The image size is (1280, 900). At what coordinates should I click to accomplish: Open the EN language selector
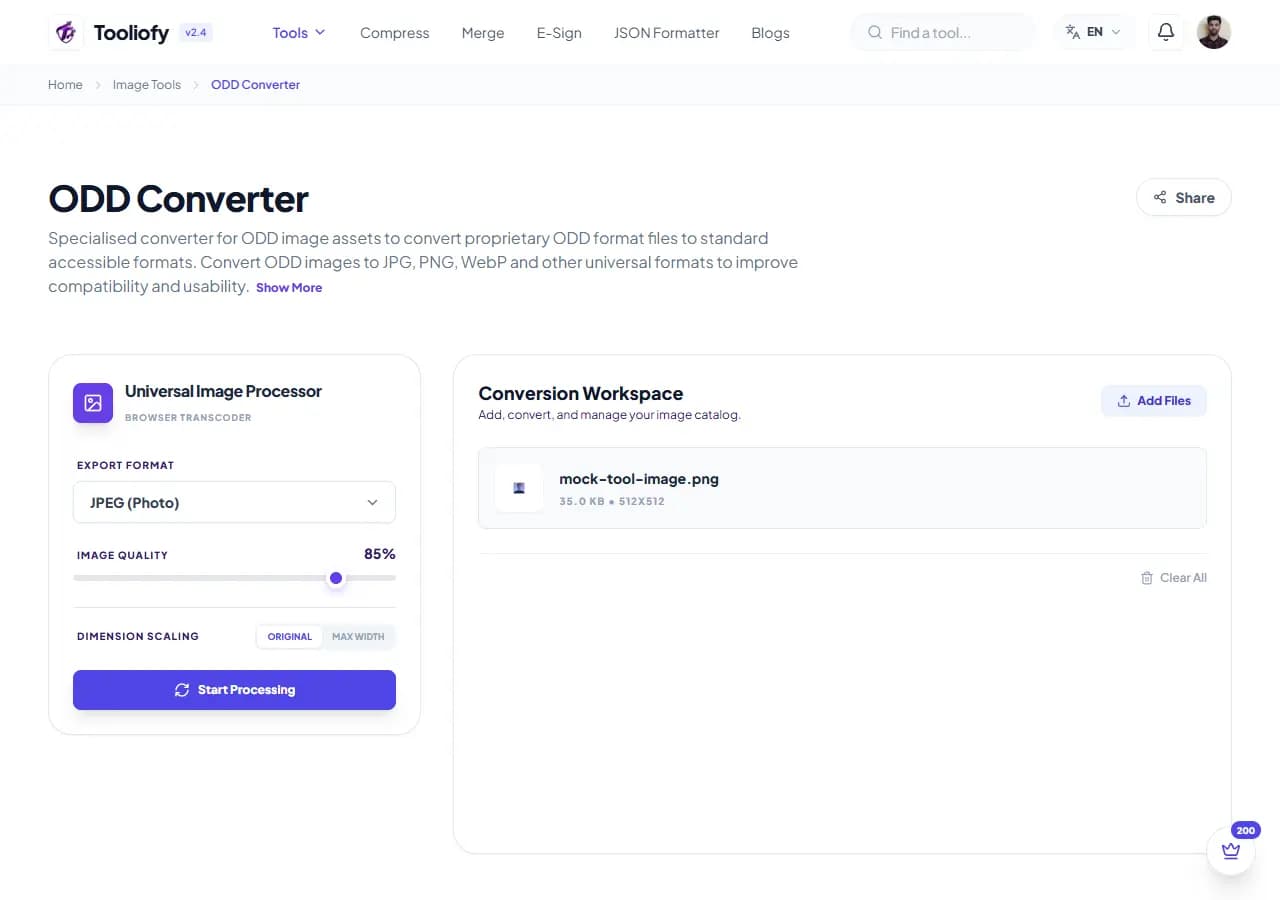coord(1094,32)
